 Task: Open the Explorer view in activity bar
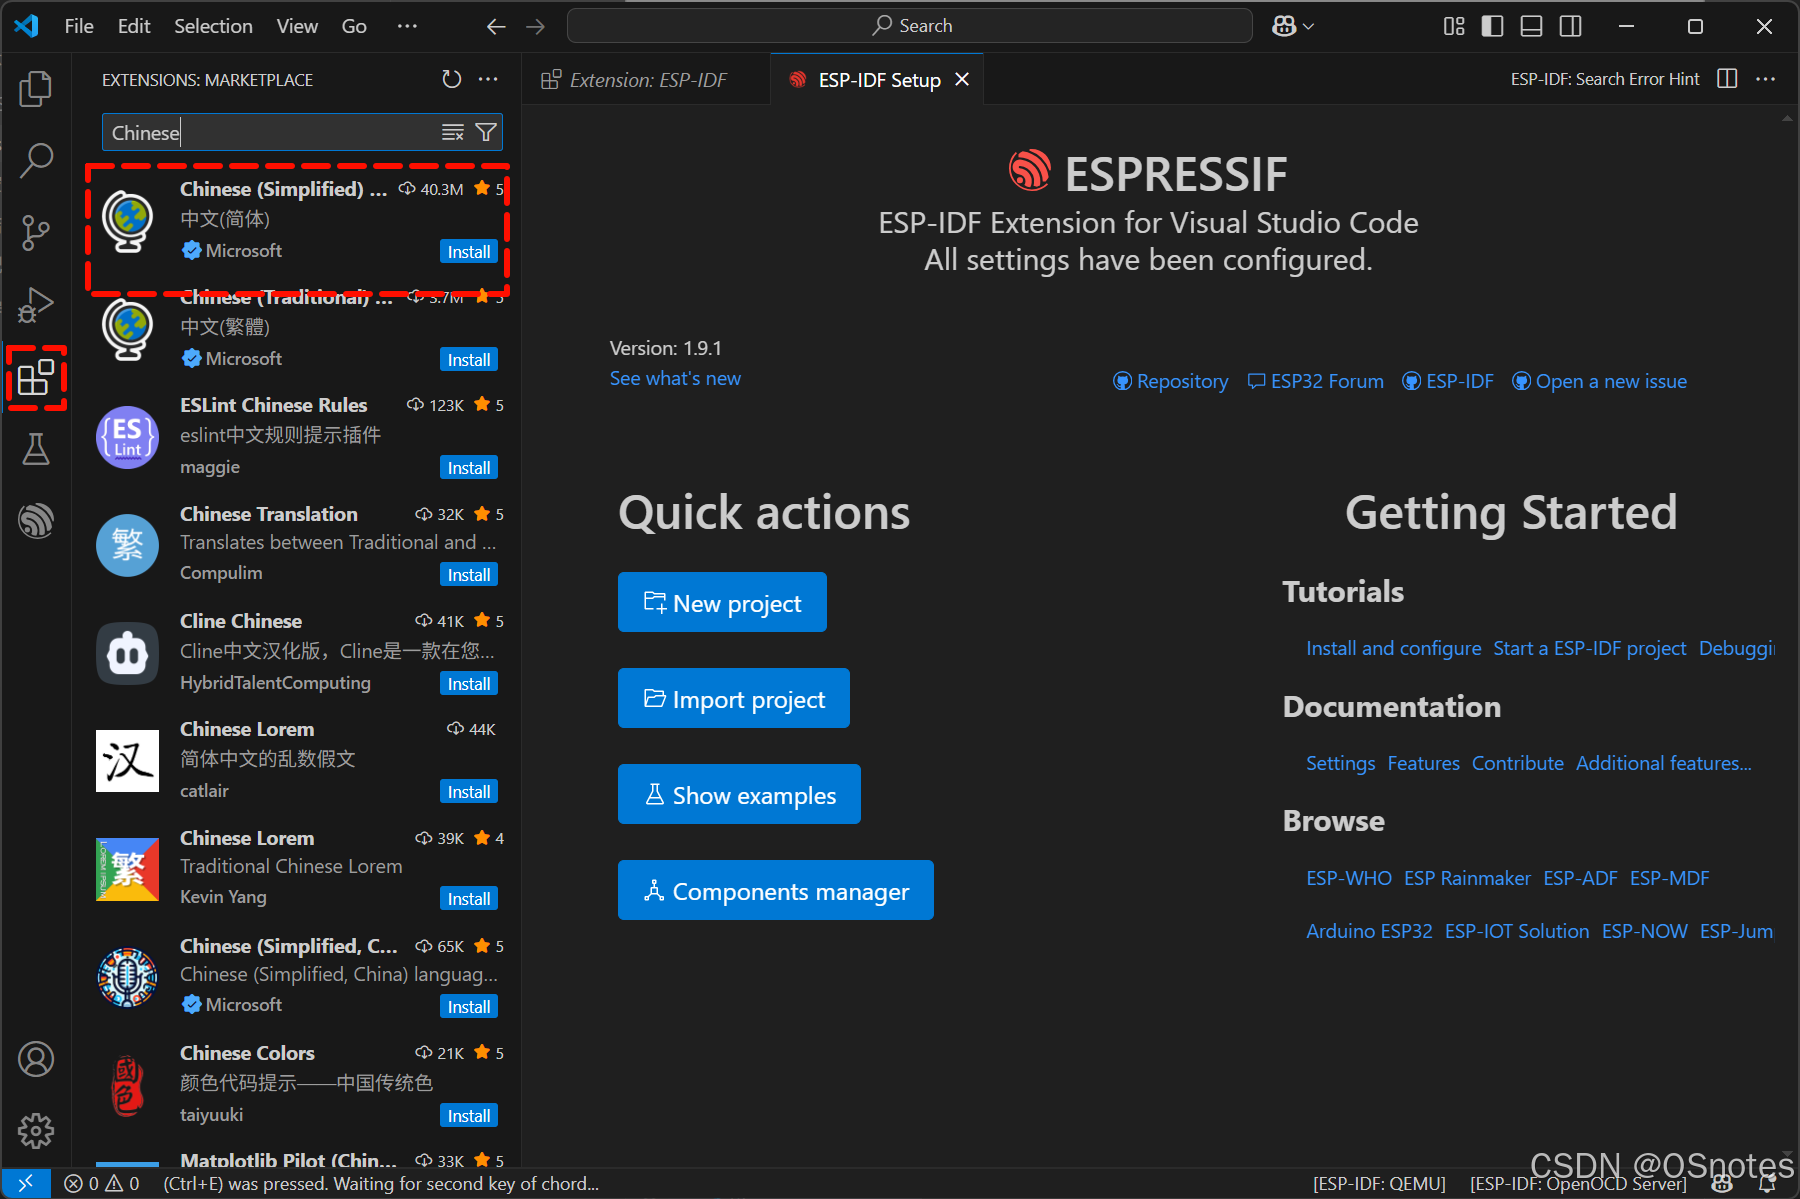coord(36,88)
